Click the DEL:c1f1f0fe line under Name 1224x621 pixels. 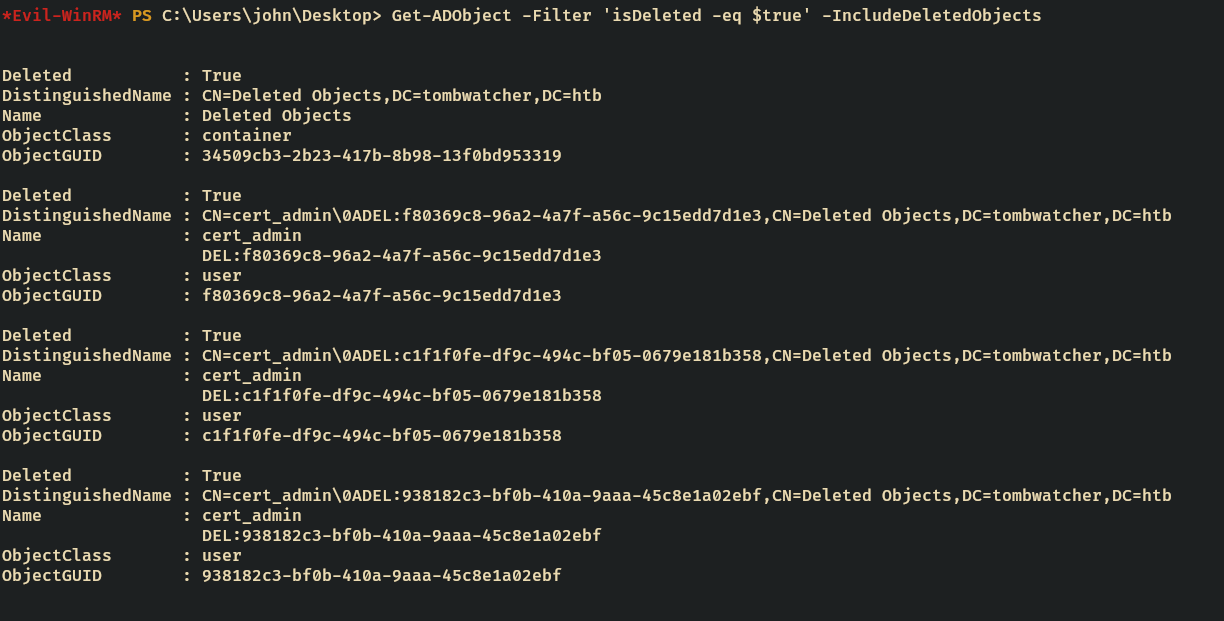[x=401, y=396]
